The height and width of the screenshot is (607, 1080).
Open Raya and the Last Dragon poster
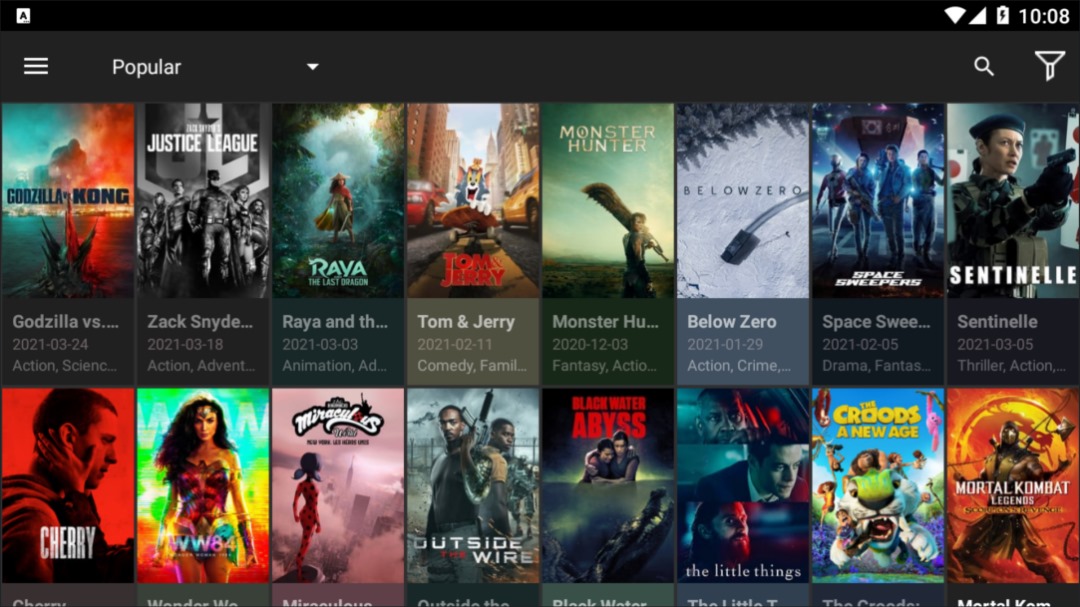pos(338,200)
